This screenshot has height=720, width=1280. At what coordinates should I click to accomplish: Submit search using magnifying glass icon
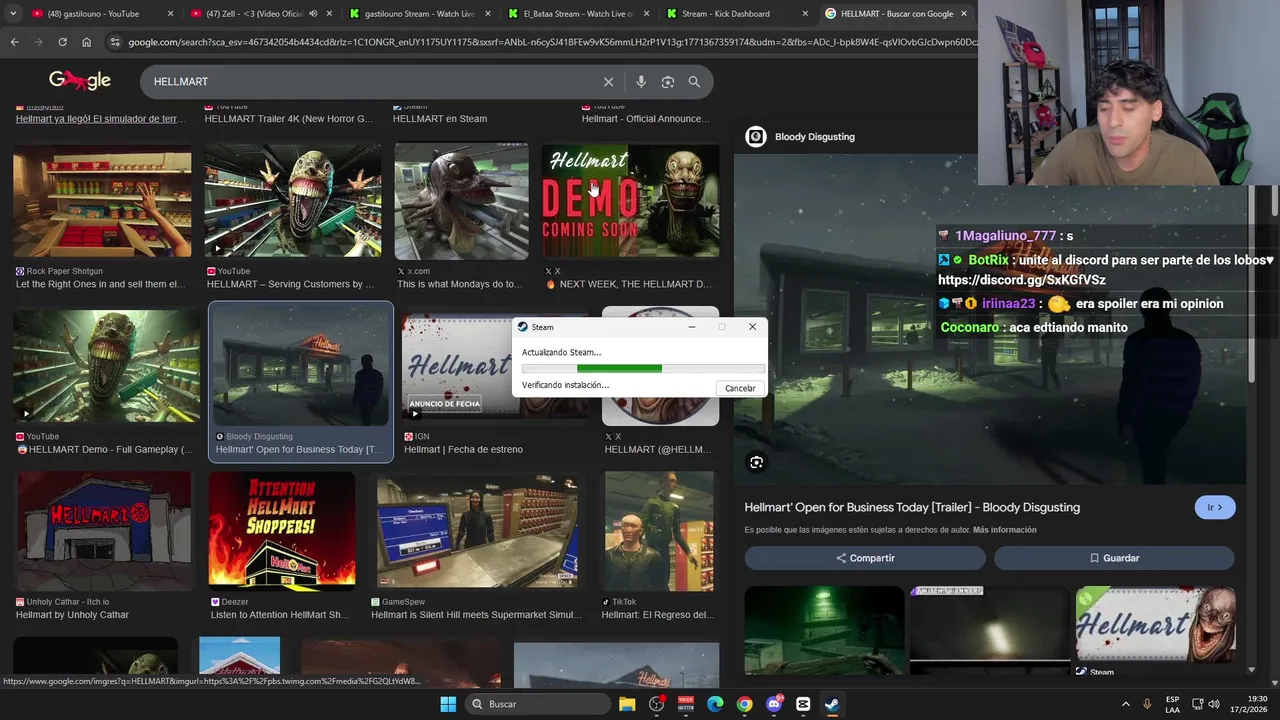point(694,82)
